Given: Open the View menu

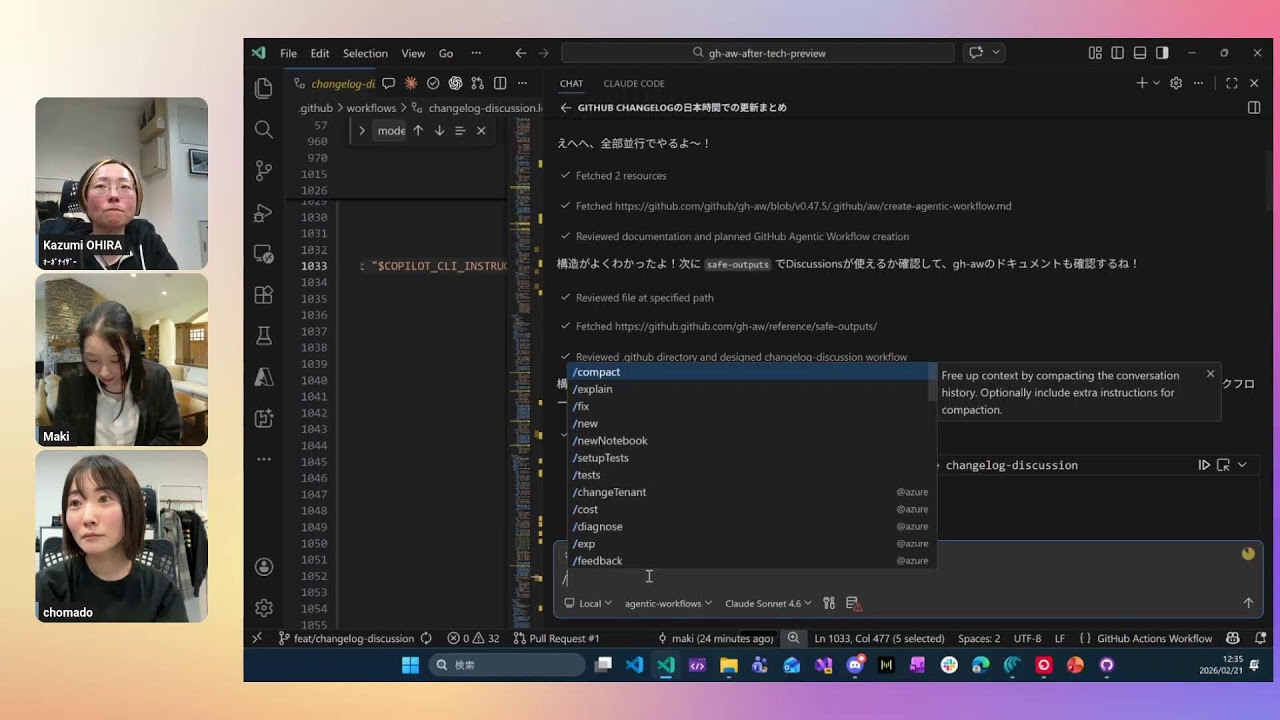Looking at the screenshot, I should pos(413,53).
